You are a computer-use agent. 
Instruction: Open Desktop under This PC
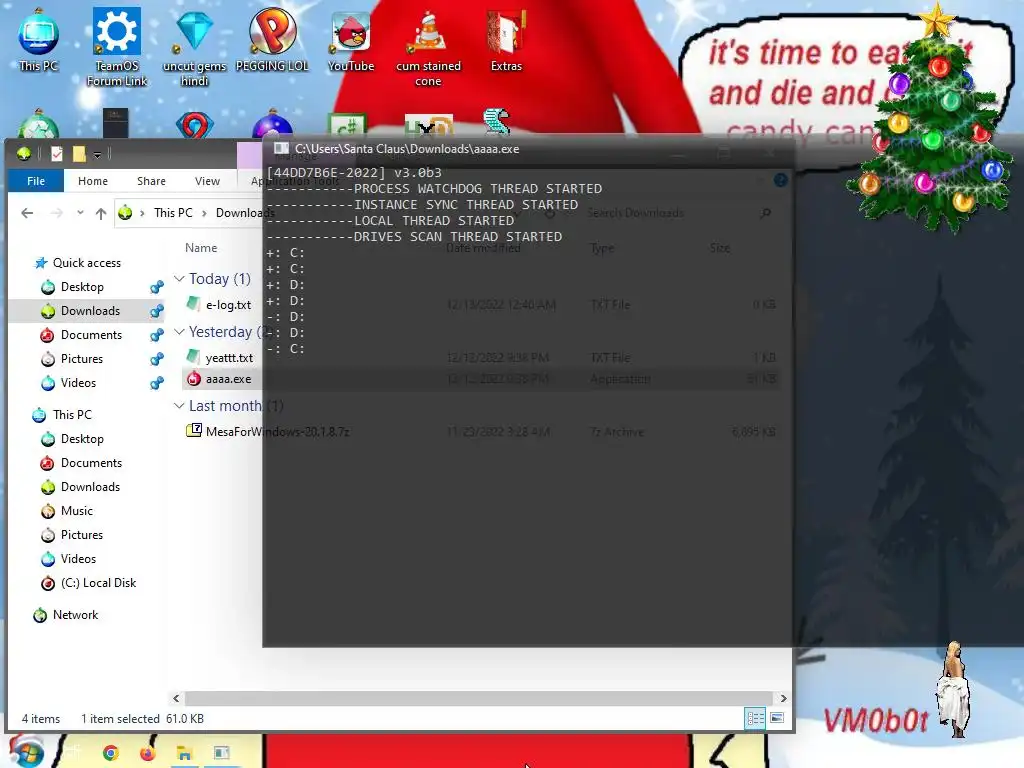[x=82, y=439]
